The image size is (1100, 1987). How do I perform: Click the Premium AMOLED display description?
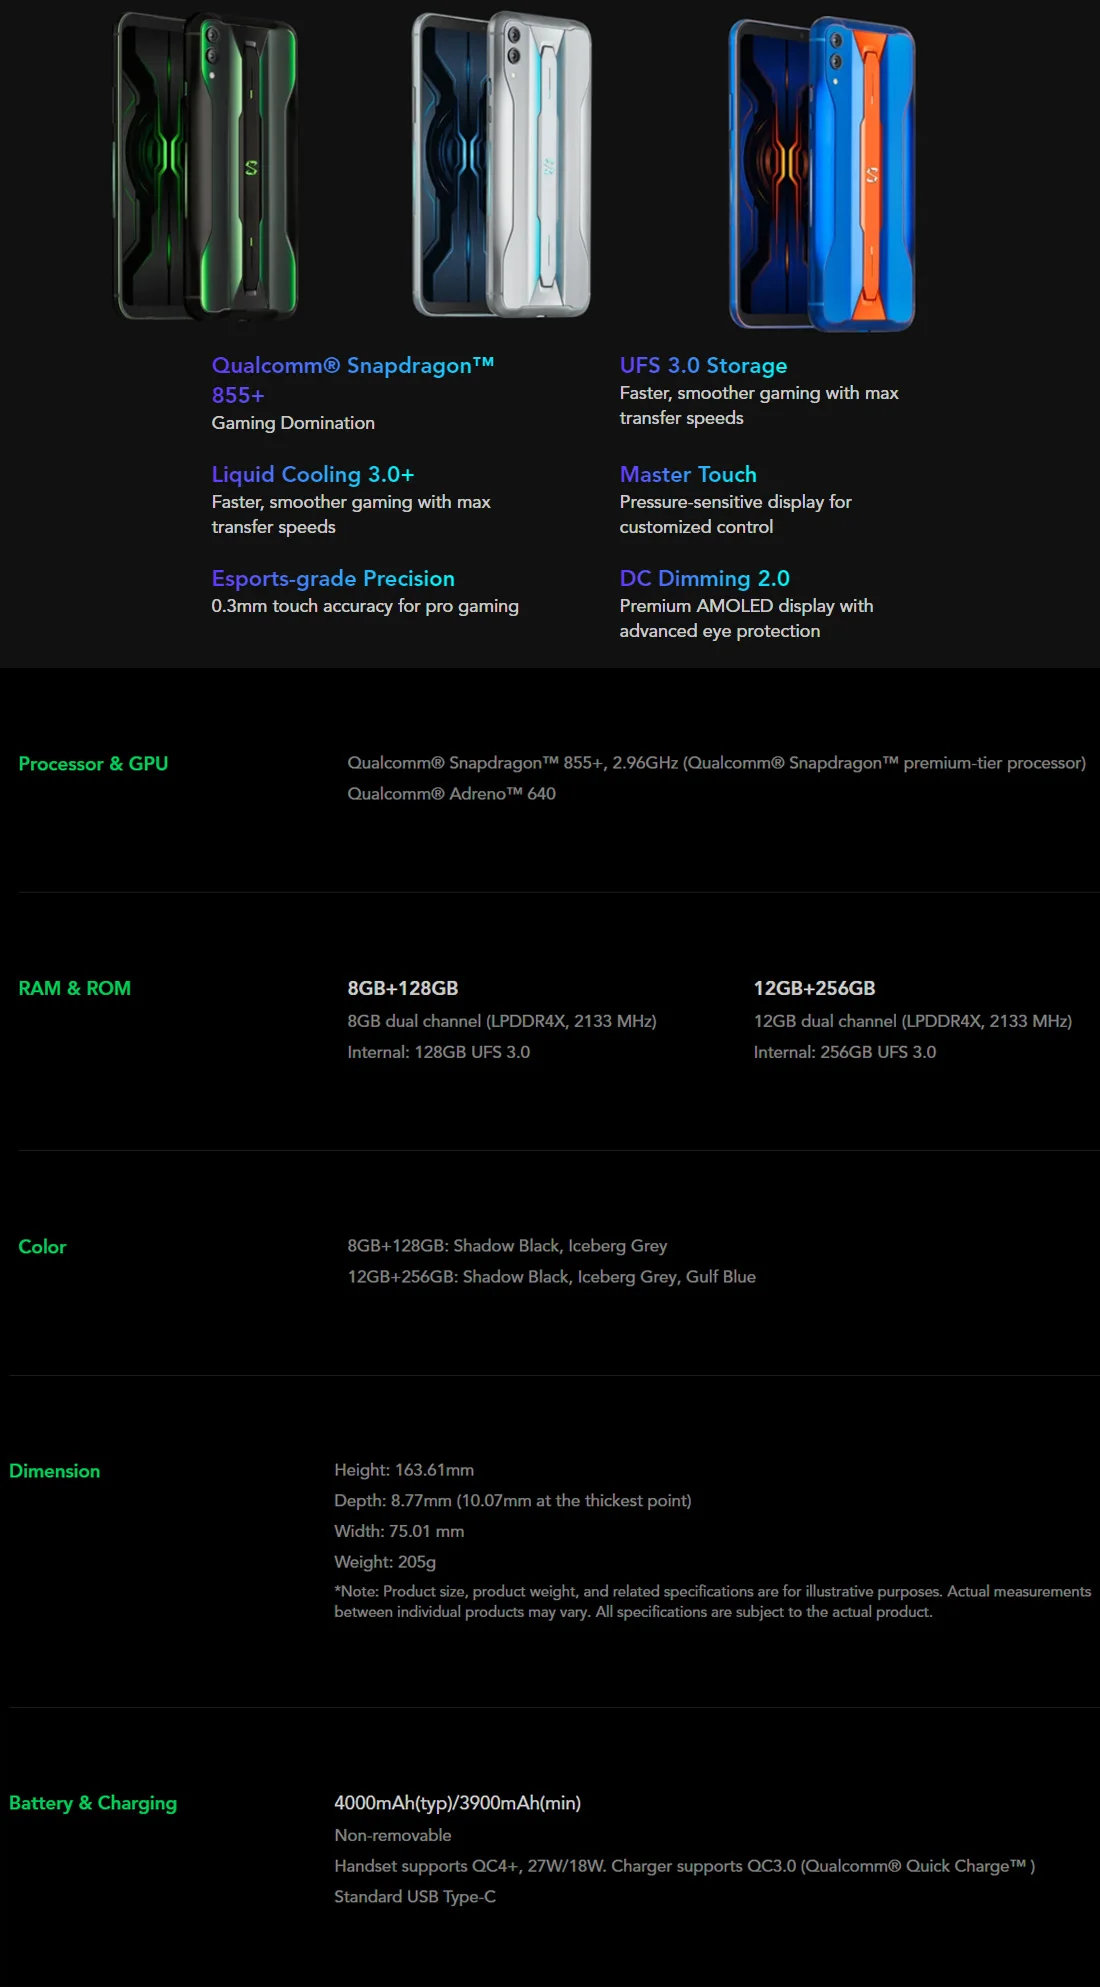point(746,618)
